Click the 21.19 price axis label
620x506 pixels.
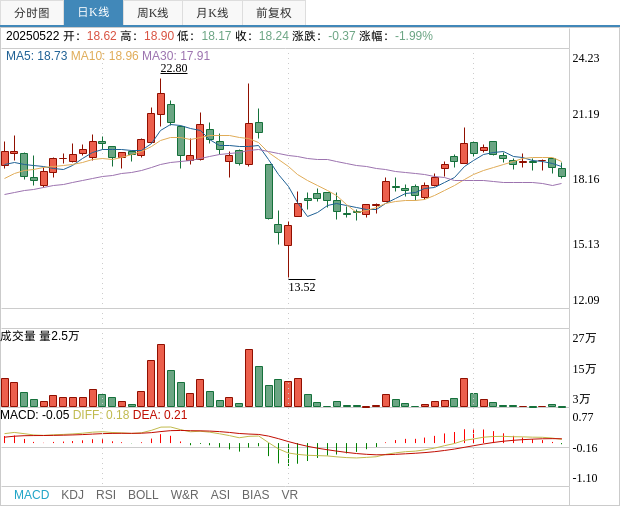tap(586, 114)
